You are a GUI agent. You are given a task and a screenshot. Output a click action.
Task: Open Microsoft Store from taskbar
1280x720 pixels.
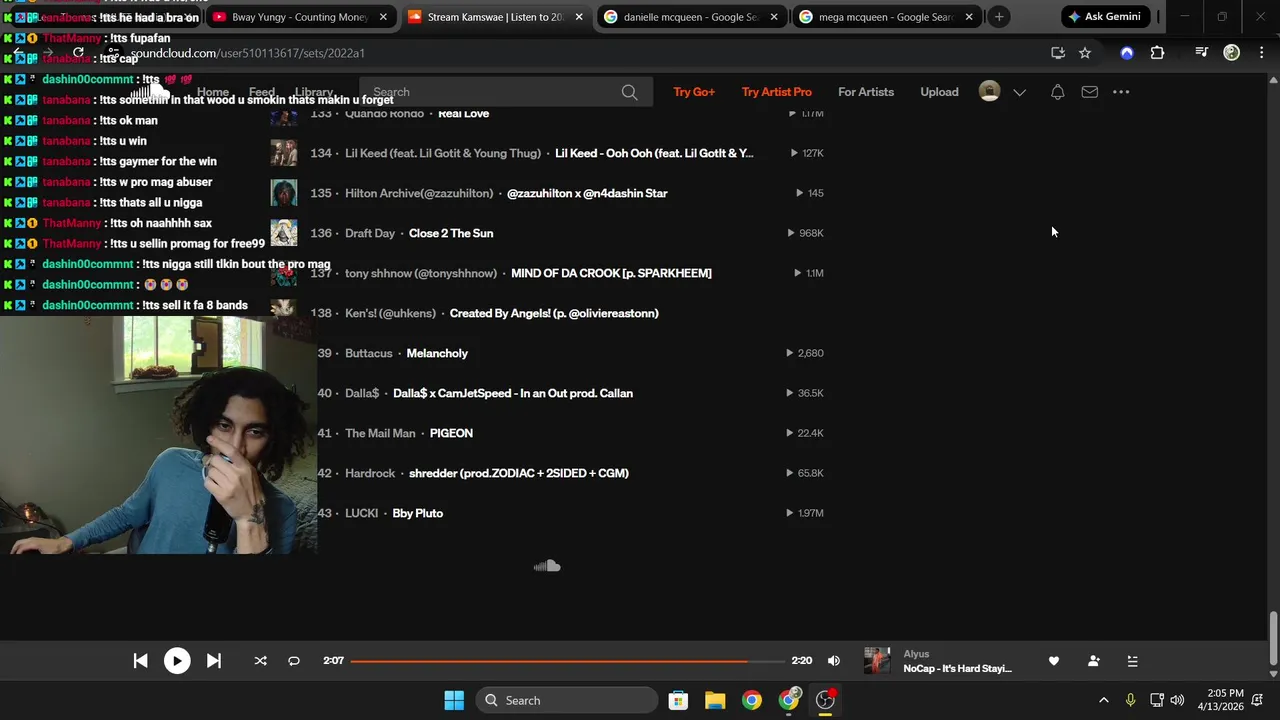pos(678,700)
